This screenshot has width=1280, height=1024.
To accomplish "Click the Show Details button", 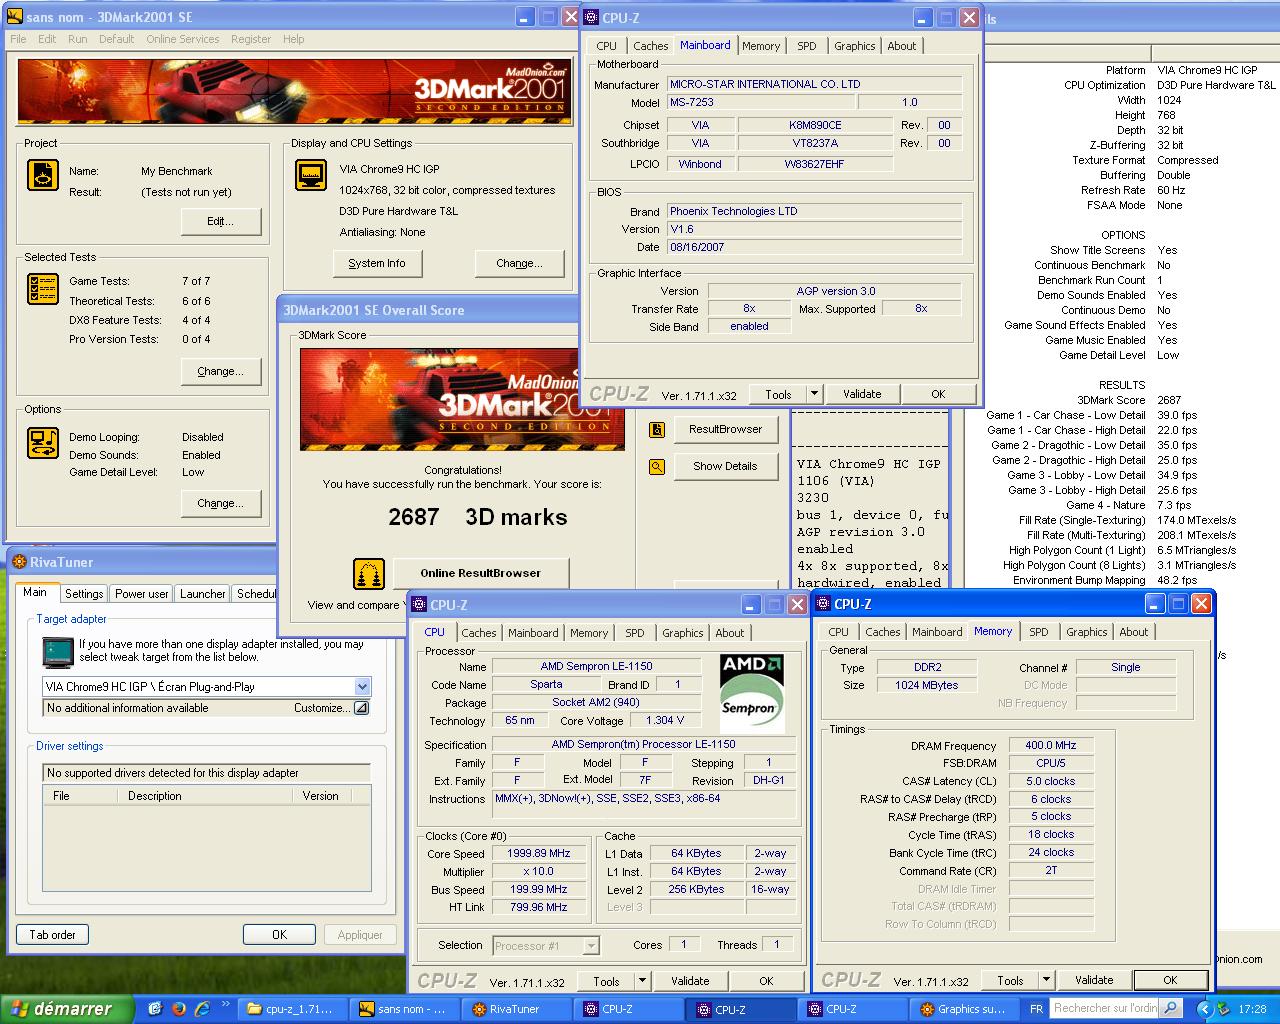I will click(726, 466).
